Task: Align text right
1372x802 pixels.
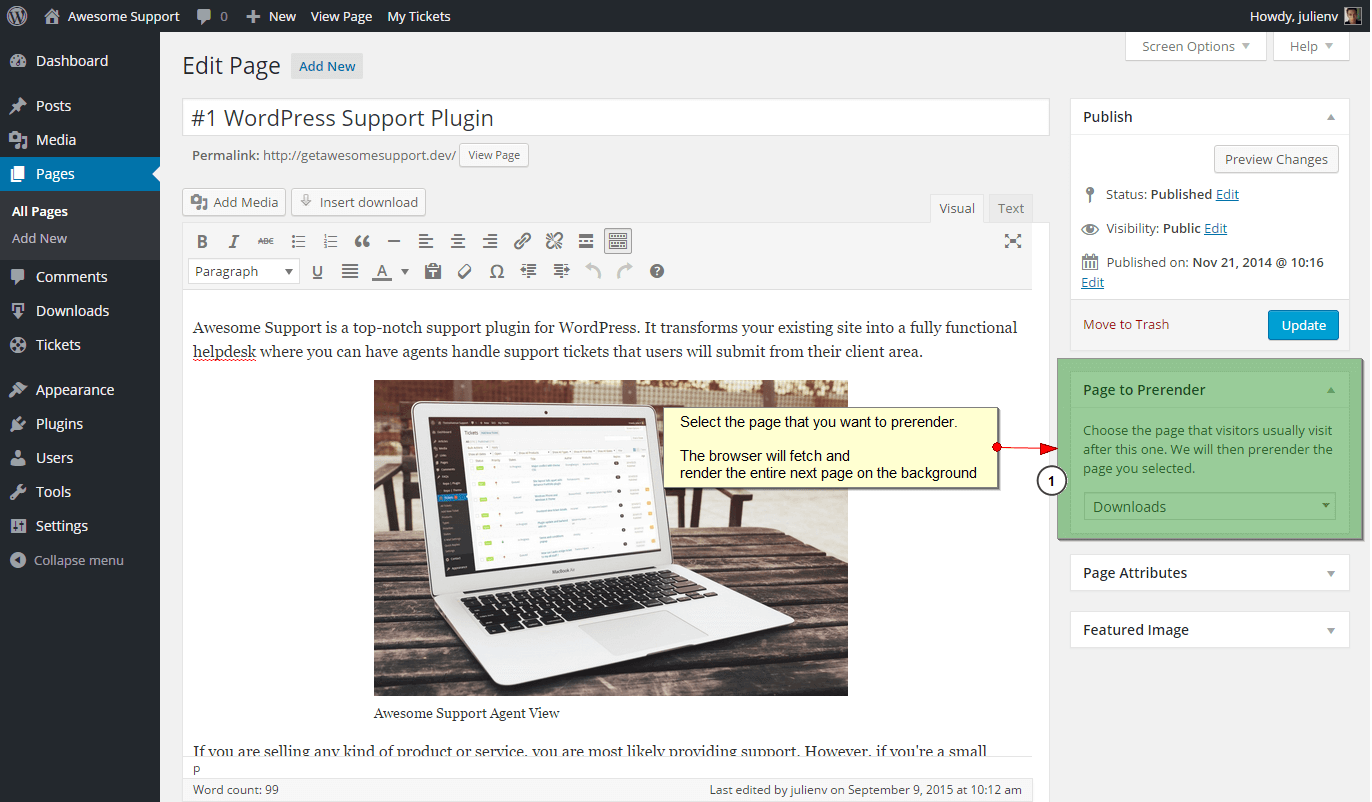Action: (x=490, y=241)
